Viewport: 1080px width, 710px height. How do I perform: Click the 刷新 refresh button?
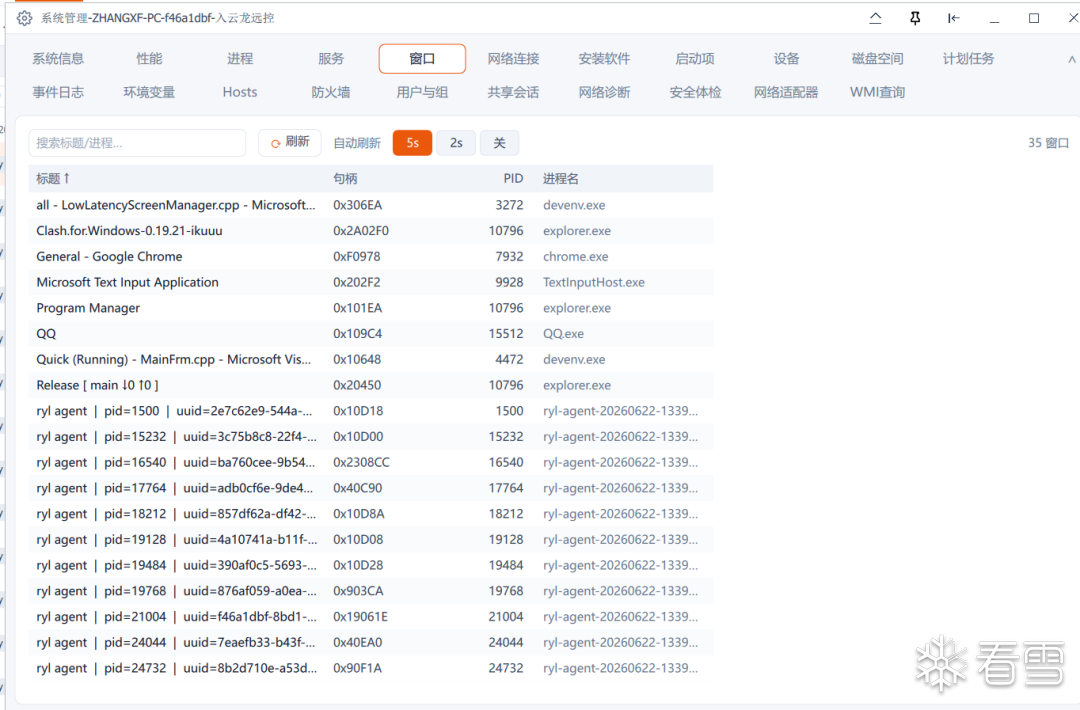pos(290,143)
